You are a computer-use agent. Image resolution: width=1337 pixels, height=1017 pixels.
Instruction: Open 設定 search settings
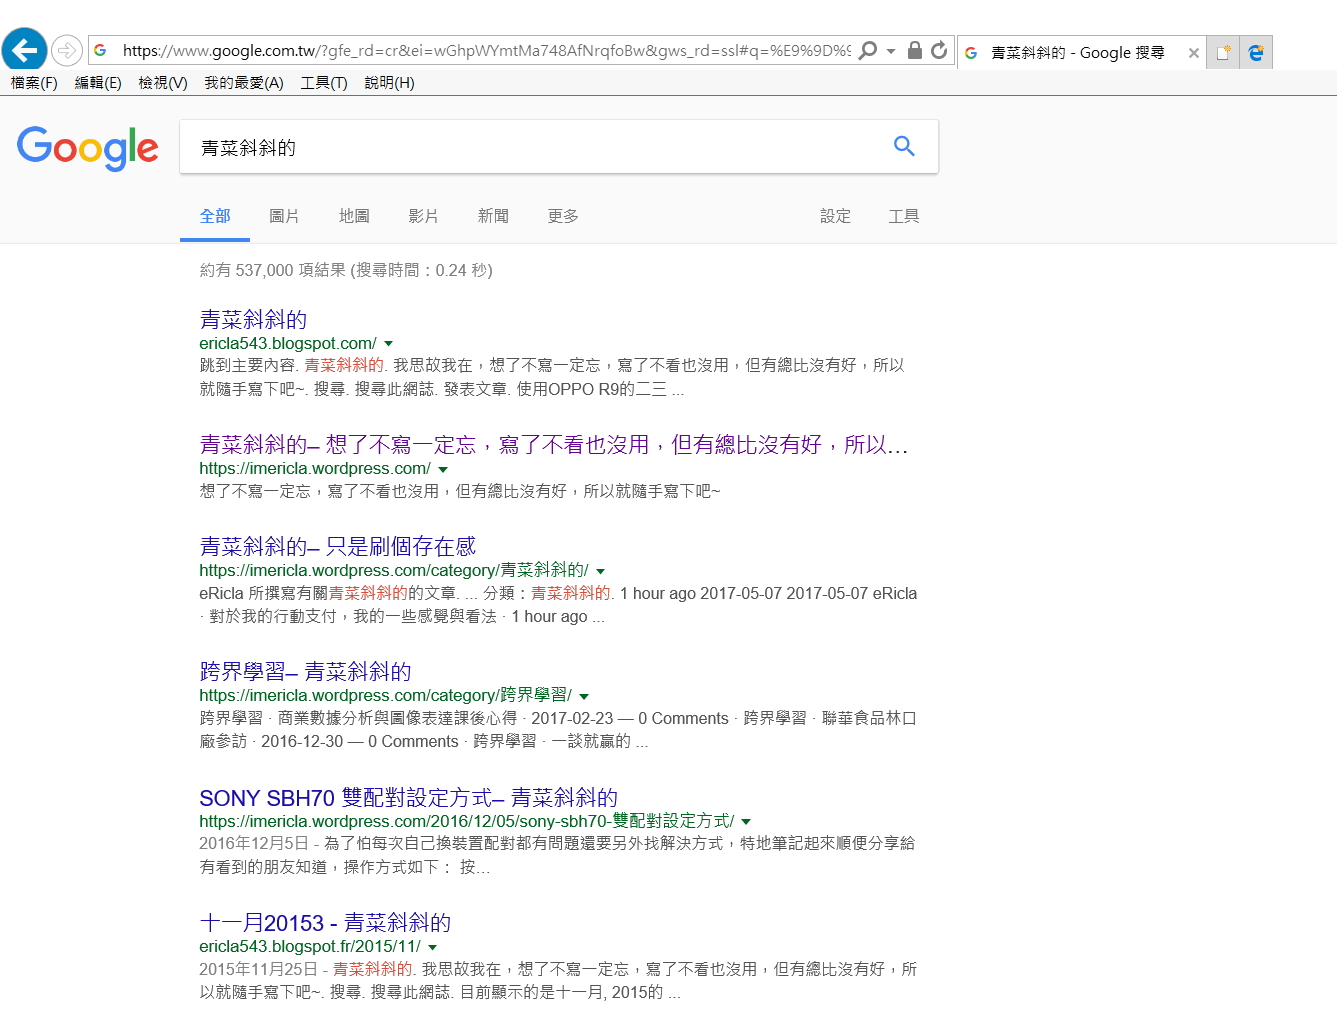[835, 216]
